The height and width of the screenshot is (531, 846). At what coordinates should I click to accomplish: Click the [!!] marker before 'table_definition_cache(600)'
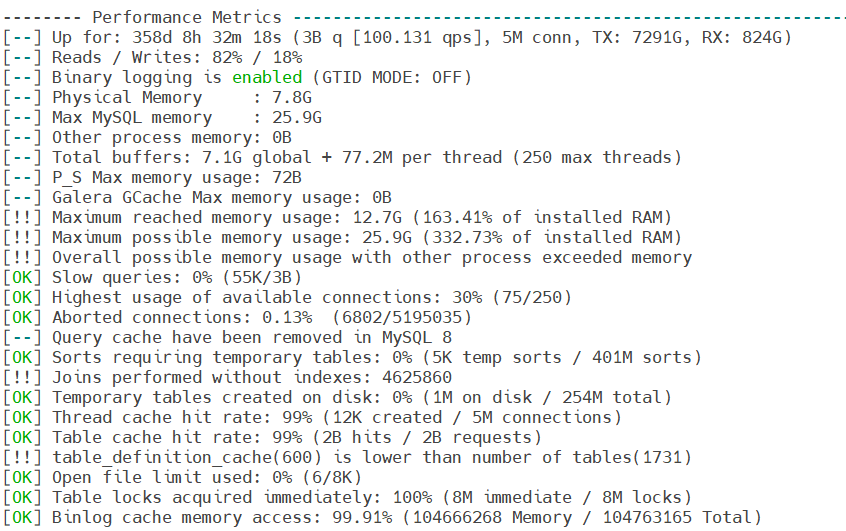(x=22, y=457)
